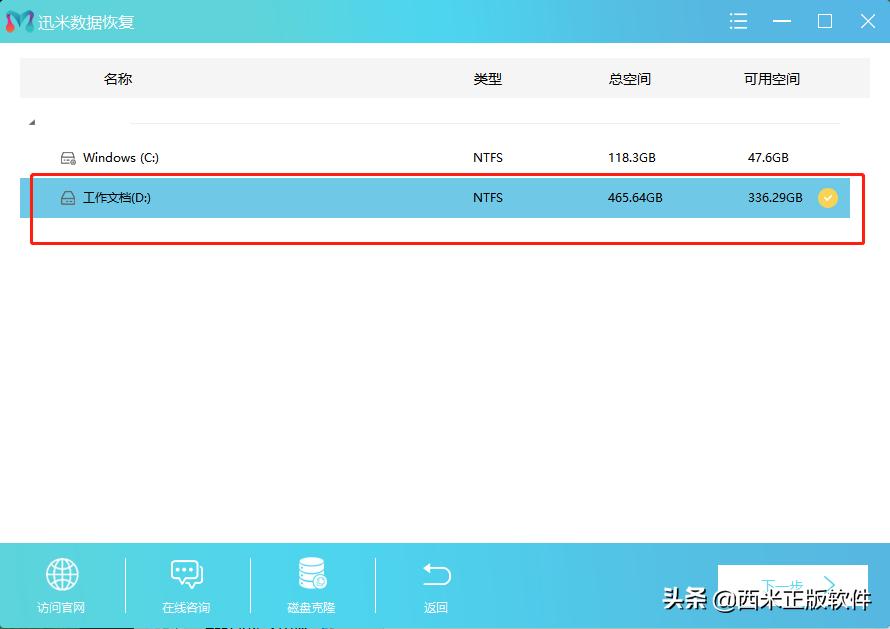The image size is (890, 629).
Task: Click the locked drive icon beside 工作文档(D:)
Action: pyautogui.click(x=67, y=197)
